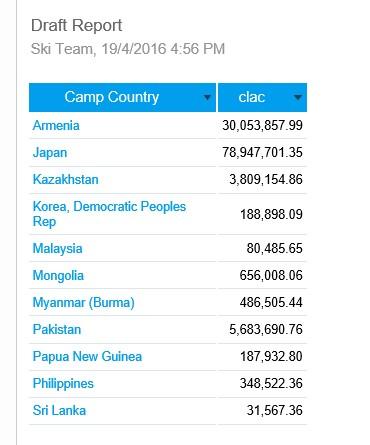Open the Pakistan link

pyautogui.click(x=57, y=330)
